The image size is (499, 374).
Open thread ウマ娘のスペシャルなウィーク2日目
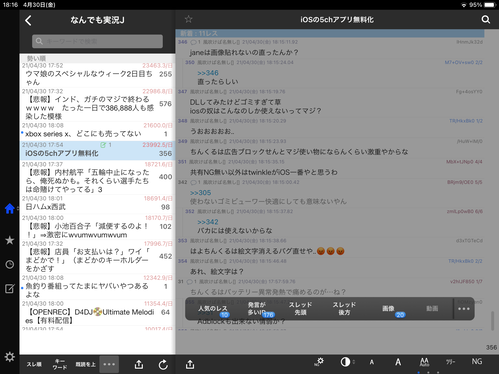(x=97, y=75)
